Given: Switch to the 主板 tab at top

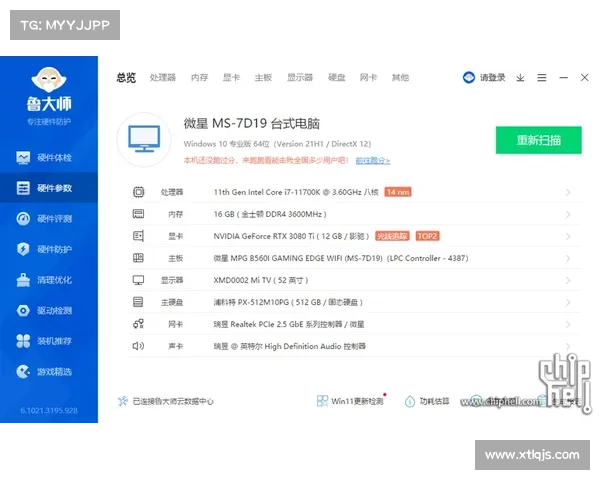Looking at the screenshot, I should (x=263, y=78).
